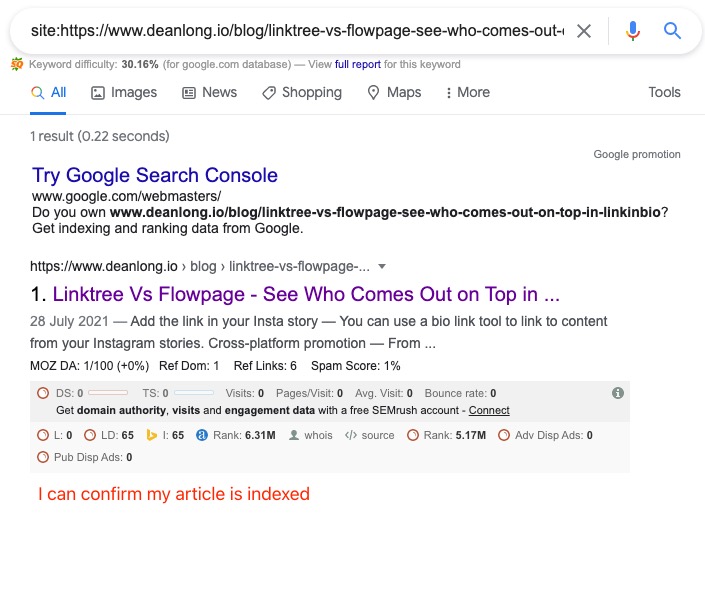Expand the result URL dropdown arrow
Screen dimensions: 705x611
382,267
